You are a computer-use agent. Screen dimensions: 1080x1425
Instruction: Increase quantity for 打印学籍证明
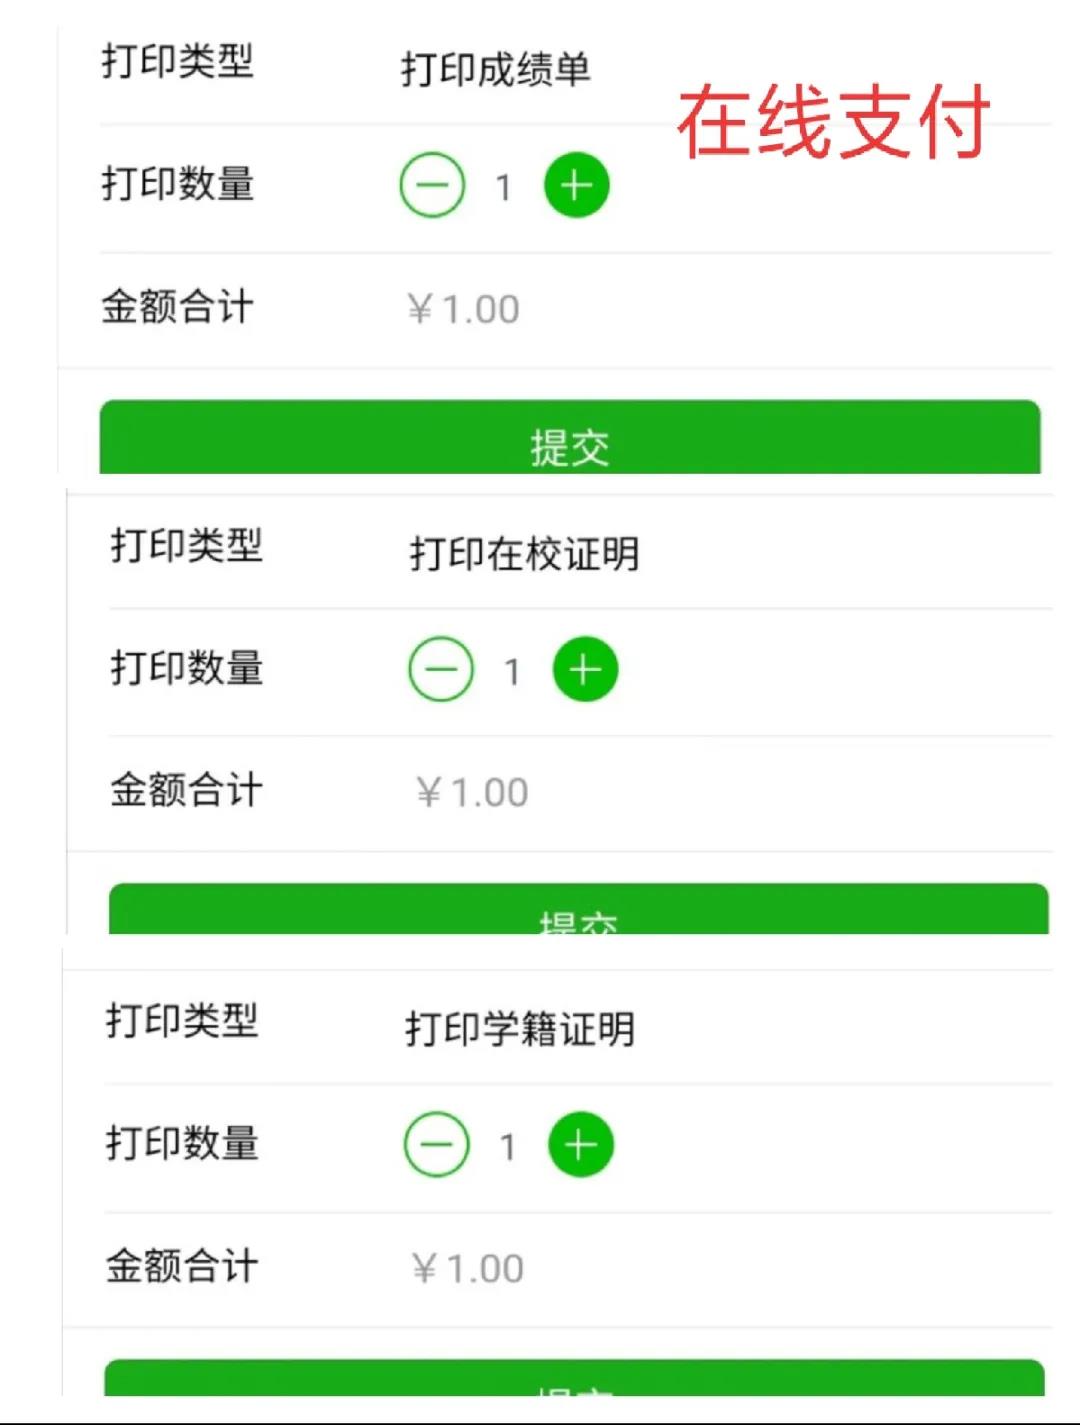pyautogui.click(x=580, y=1144)
